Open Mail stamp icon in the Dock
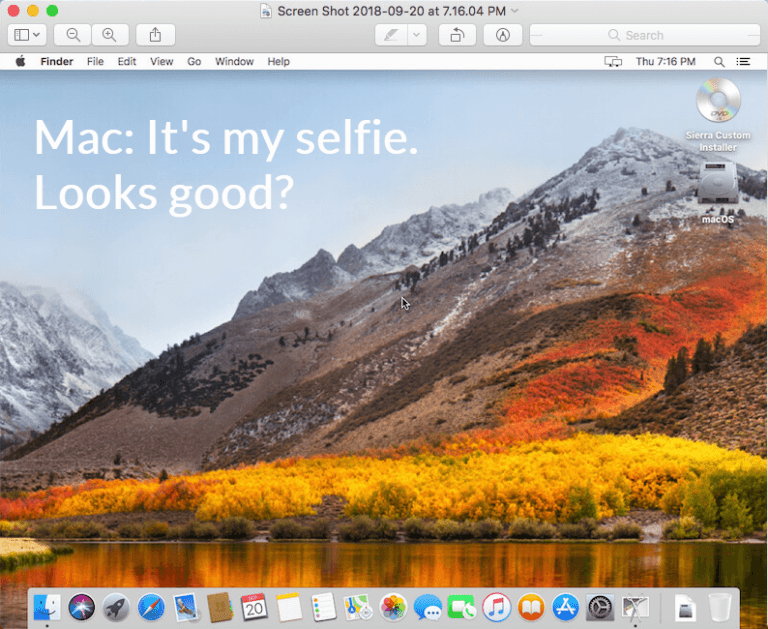Image resolution: width=768 pixels, height=629 pixels. 186,607
